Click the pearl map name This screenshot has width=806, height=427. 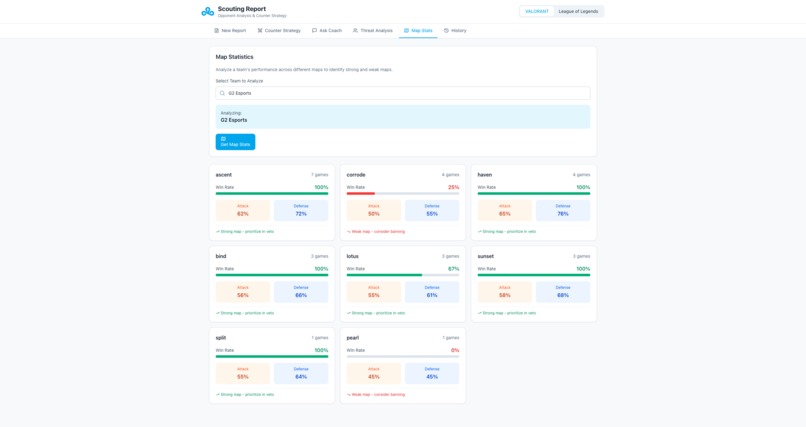[x=353, y=338]
